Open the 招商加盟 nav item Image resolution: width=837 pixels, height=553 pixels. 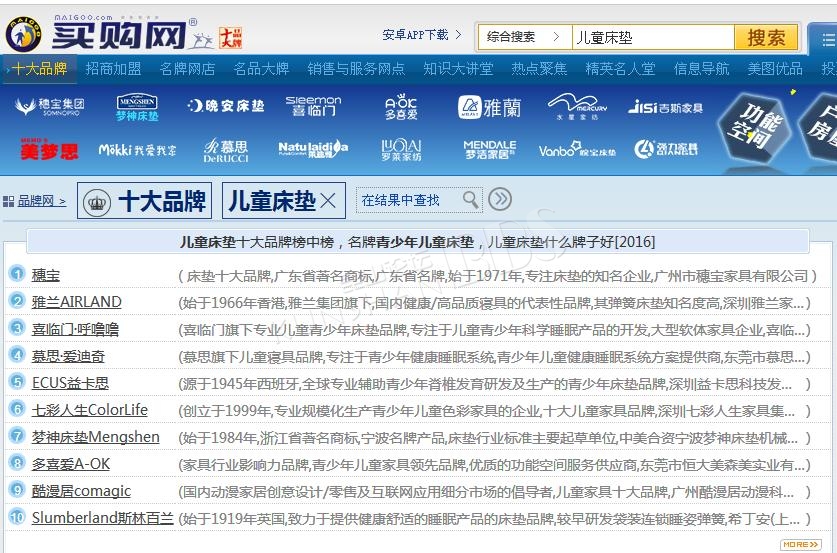(x=113, y=69)
